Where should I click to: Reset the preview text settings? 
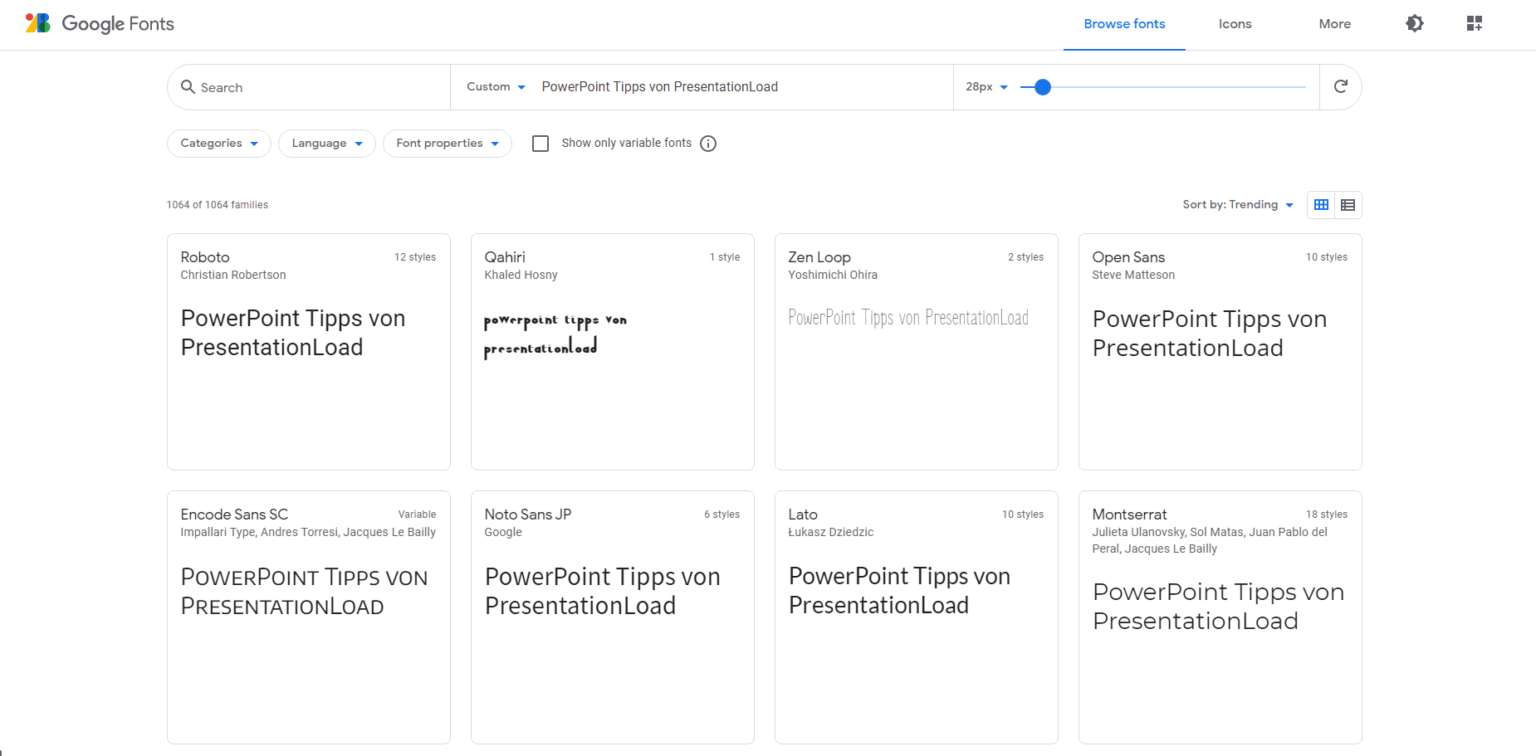1340,87
